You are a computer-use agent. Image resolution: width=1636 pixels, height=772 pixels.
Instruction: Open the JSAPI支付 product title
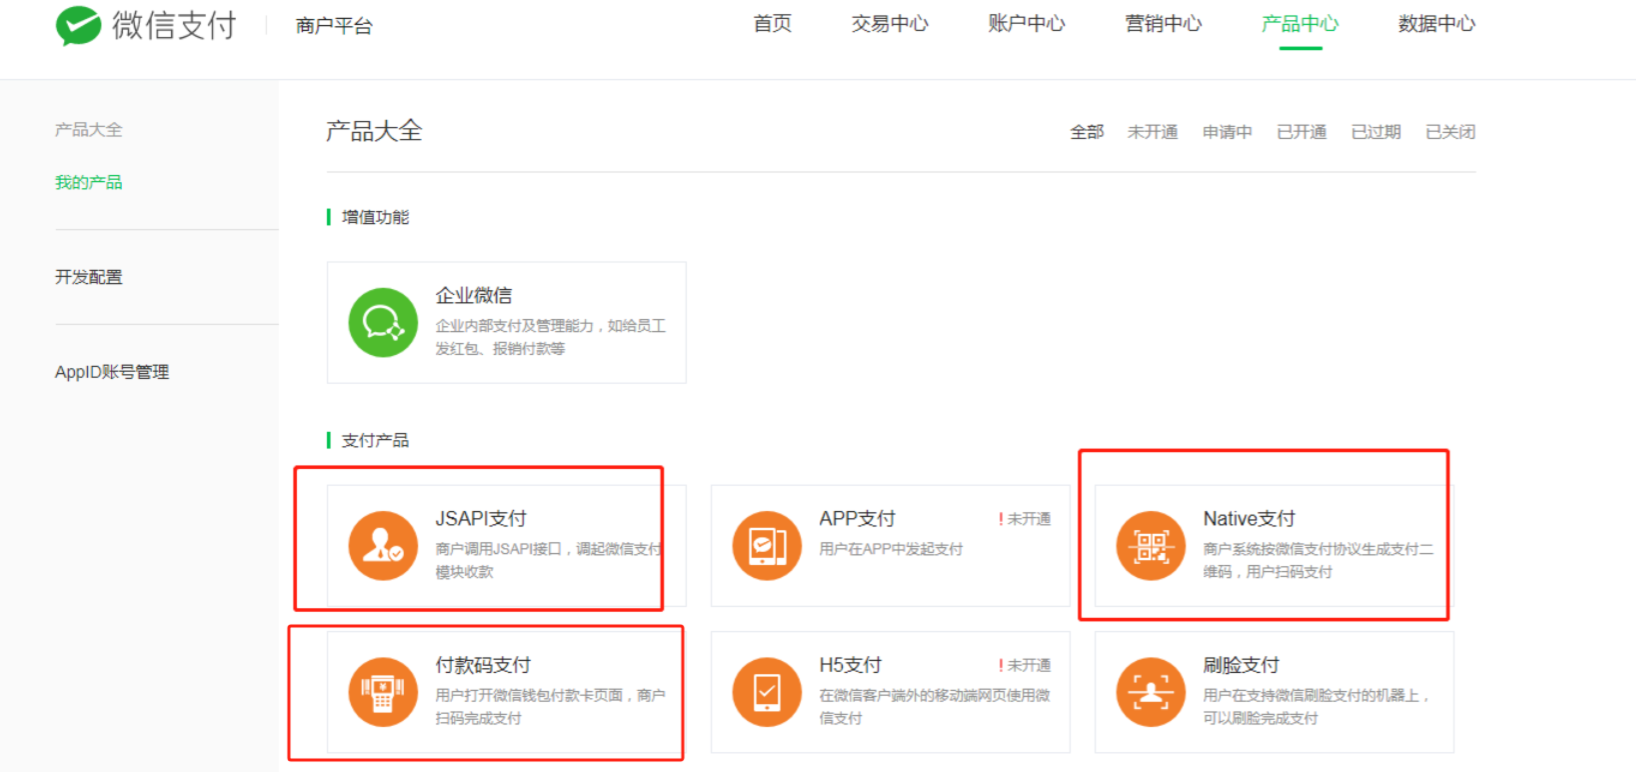[481, 519]
